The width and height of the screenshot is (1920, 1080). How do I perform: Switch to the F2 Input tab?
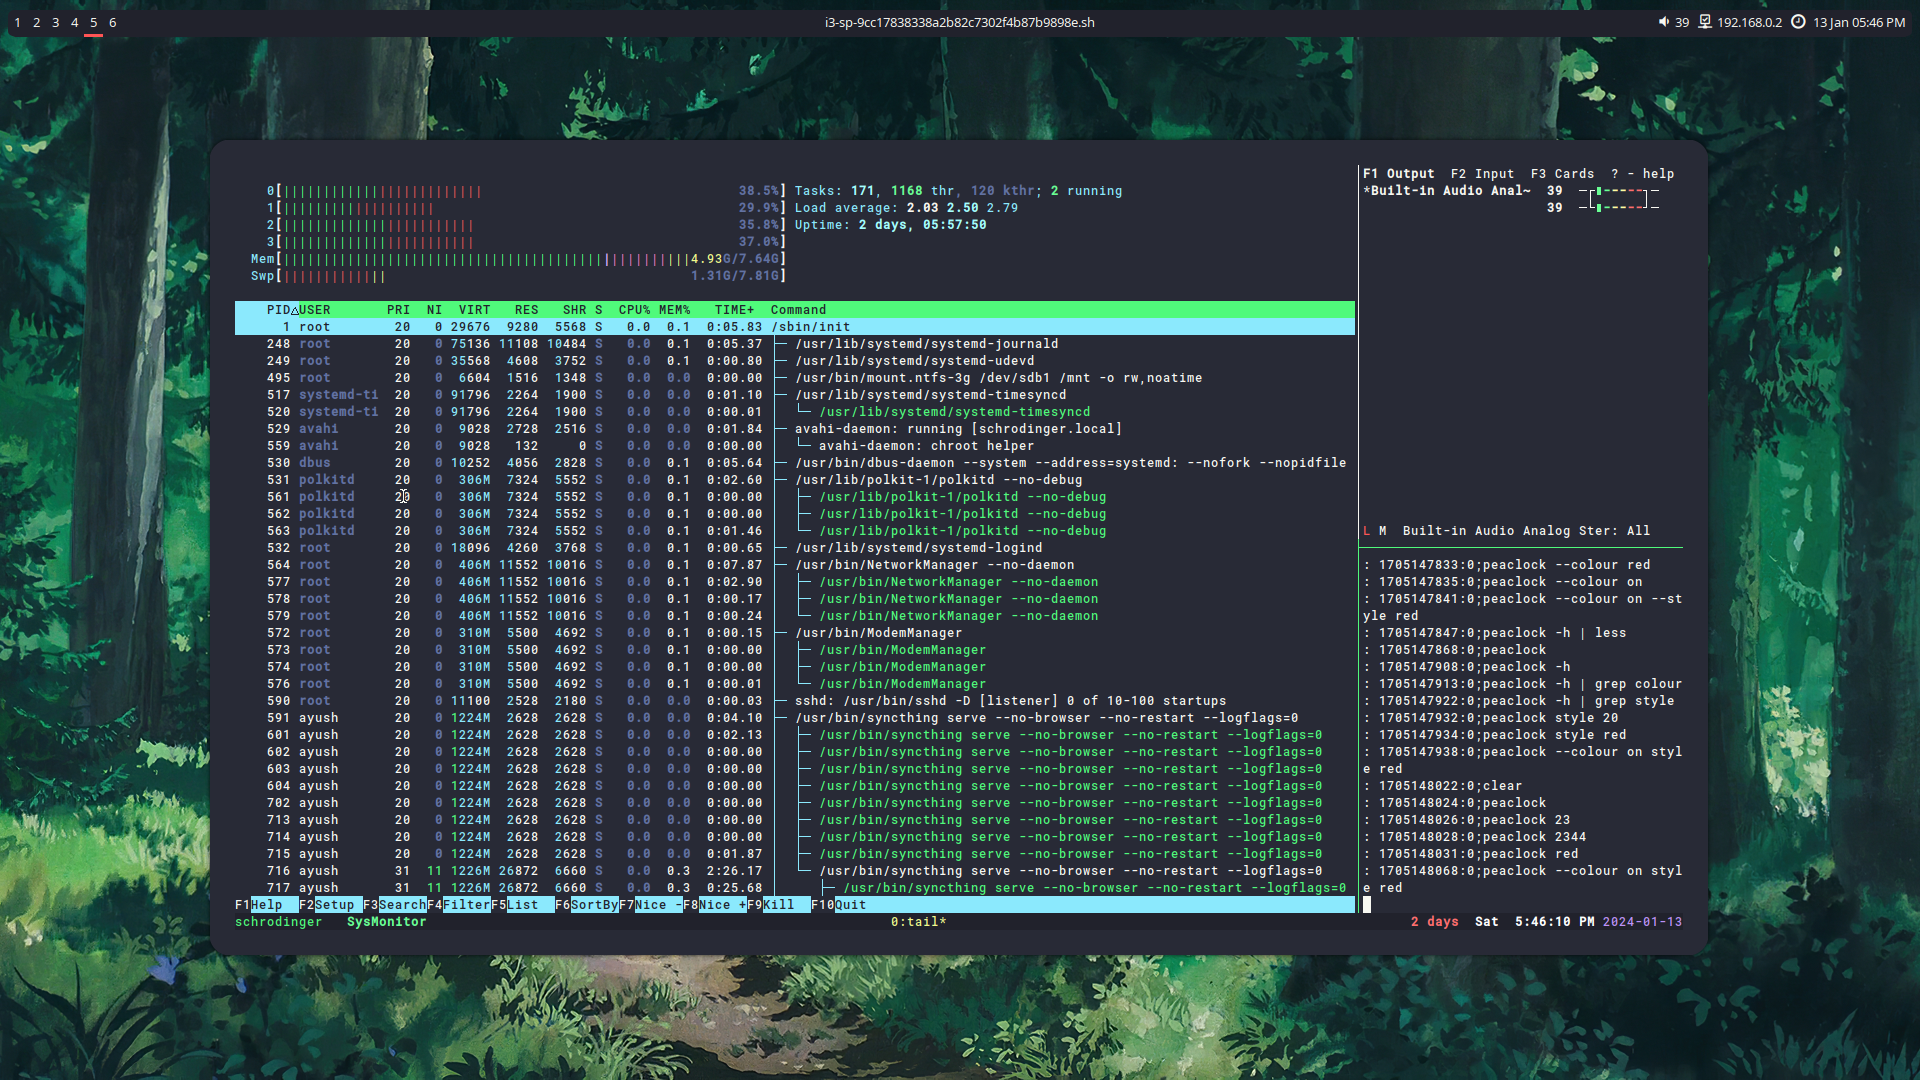click(x=1482, y=174)
